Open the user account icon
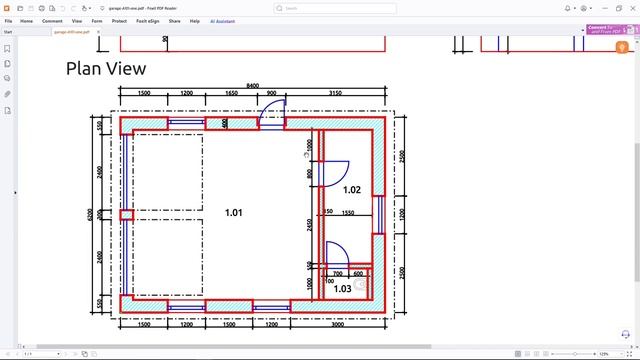The image size is (640, 360). point(584,8)
